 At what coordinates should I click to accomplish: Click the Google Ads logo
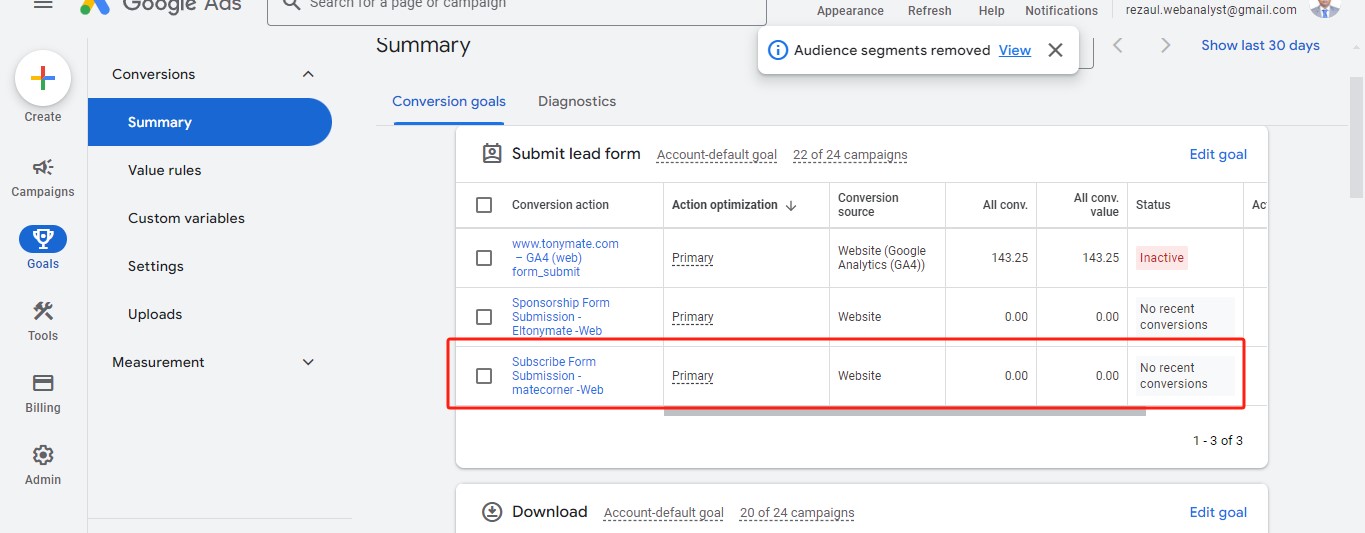coord(160,5)
